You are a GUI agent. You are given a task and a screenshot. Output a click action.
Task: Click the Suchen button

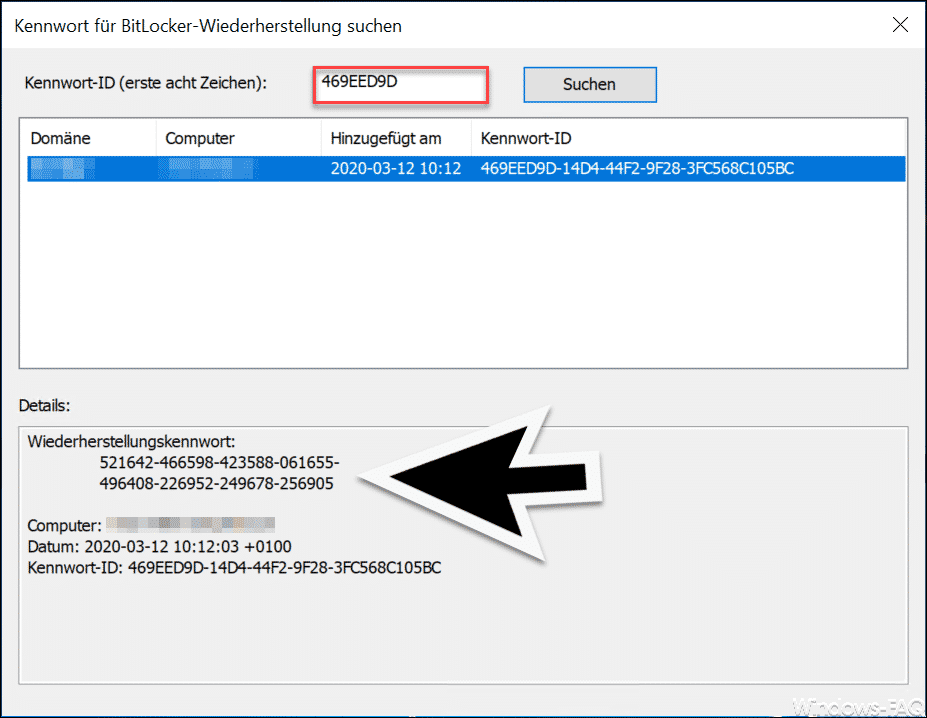(x=589, y=85)
